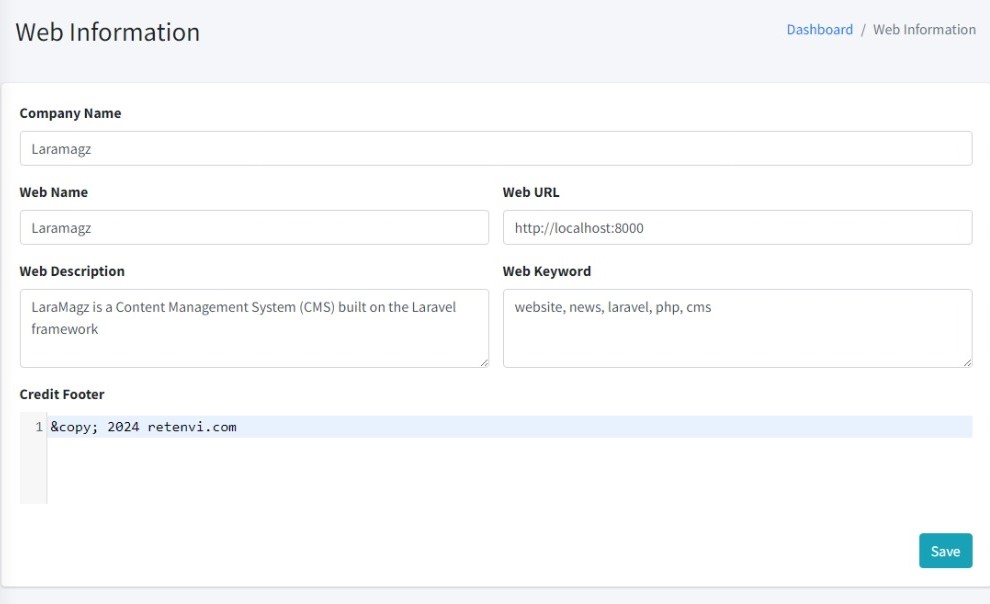Grab the Web Description textarea resize handle
The width and height of the screenshot is (990, 604).
point(483,361)
